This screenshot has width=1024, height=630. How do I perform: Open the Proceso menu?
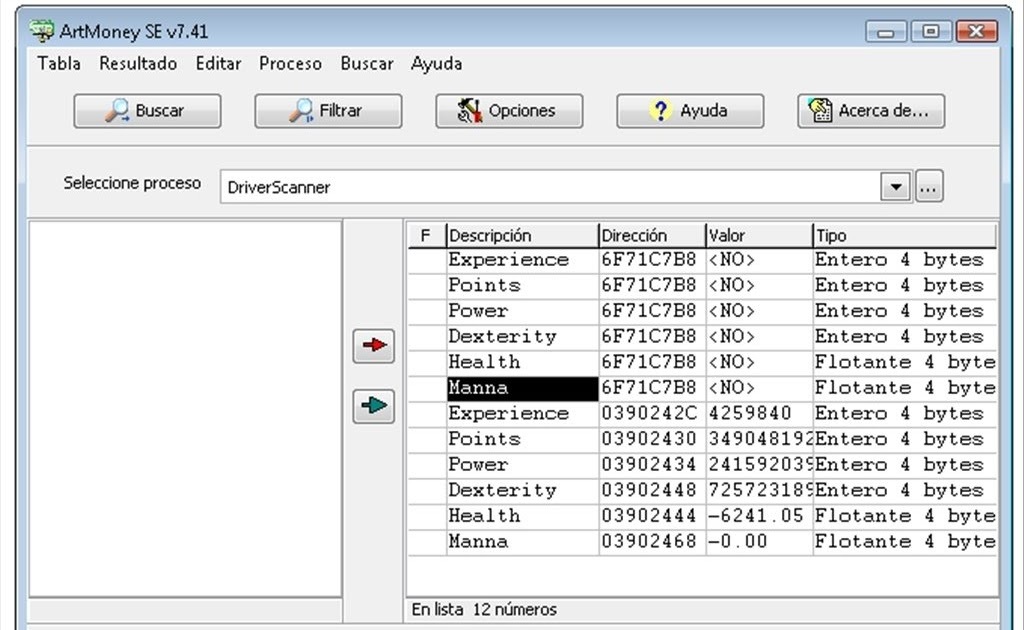291,63
